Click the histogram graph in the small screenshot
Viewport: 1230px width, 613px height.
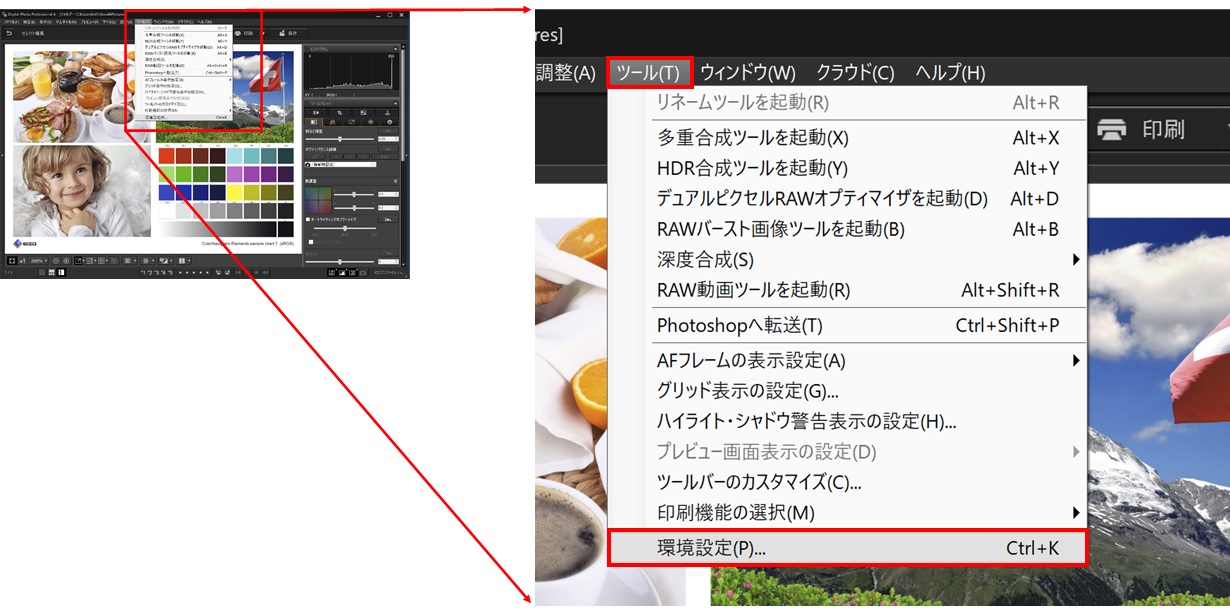click(352, 72)
